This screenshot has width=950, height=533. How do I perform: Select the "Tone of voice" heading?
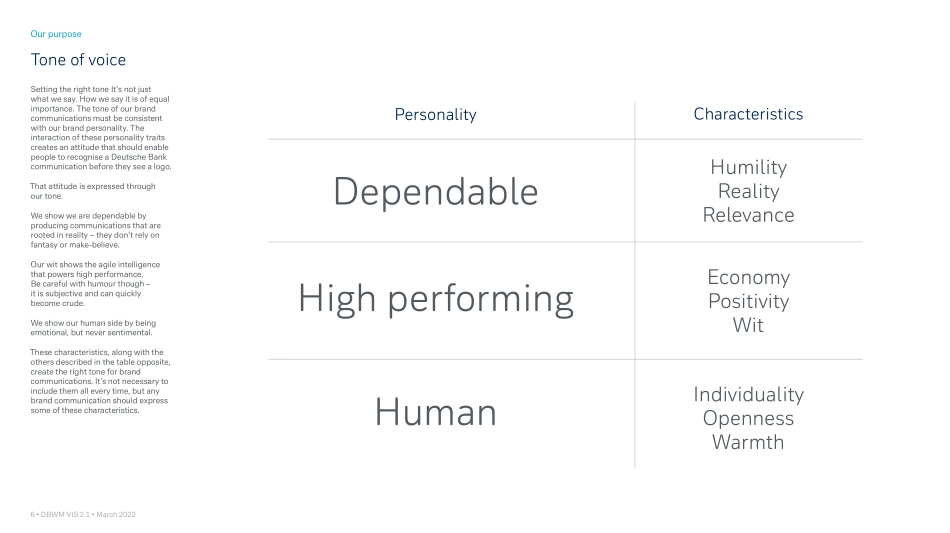[78, 60]
